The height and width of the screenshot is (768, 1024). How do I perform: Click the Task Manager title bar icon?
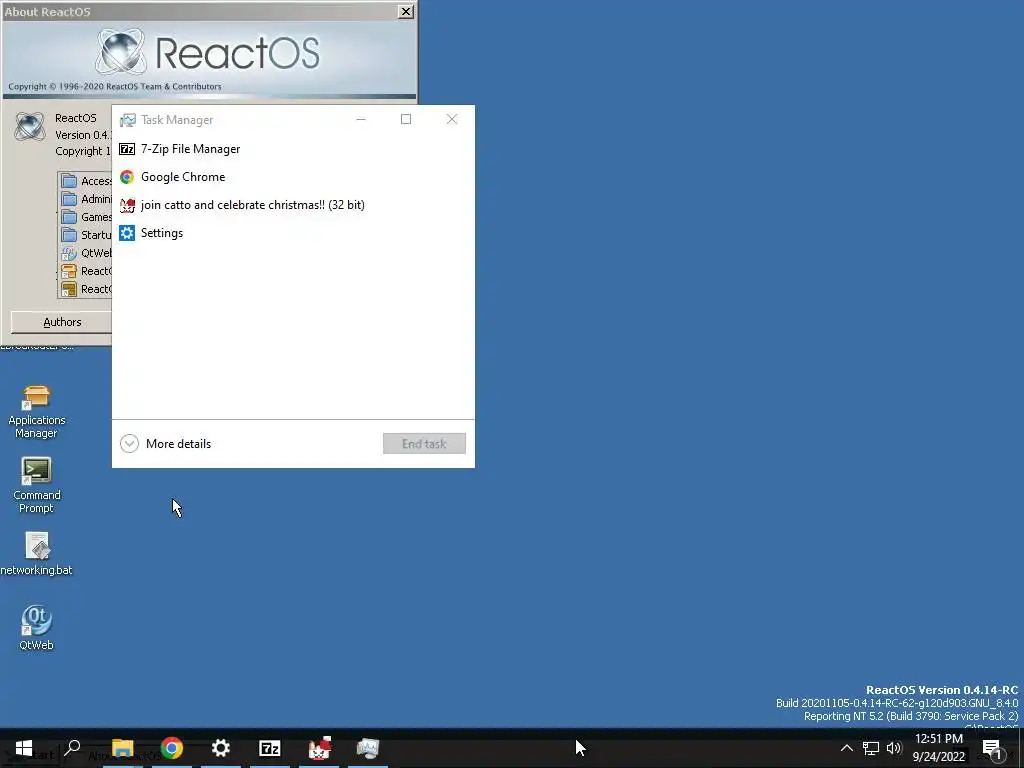click(x=128, y=120)
